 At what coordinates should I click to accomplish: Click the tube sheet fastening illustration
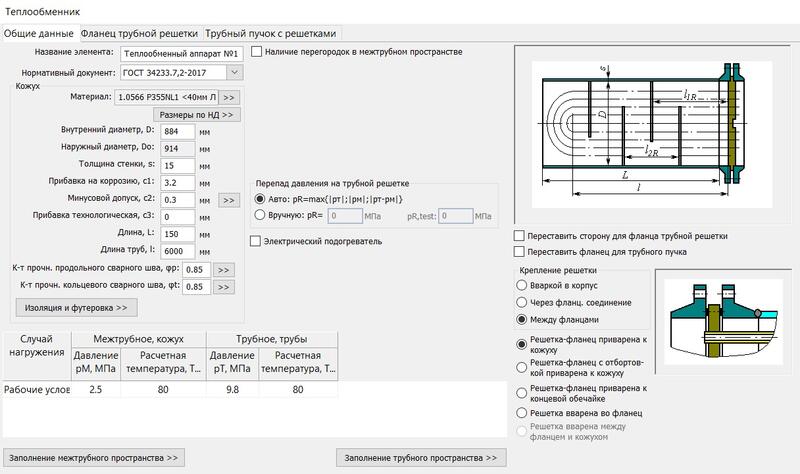point(723,322)
